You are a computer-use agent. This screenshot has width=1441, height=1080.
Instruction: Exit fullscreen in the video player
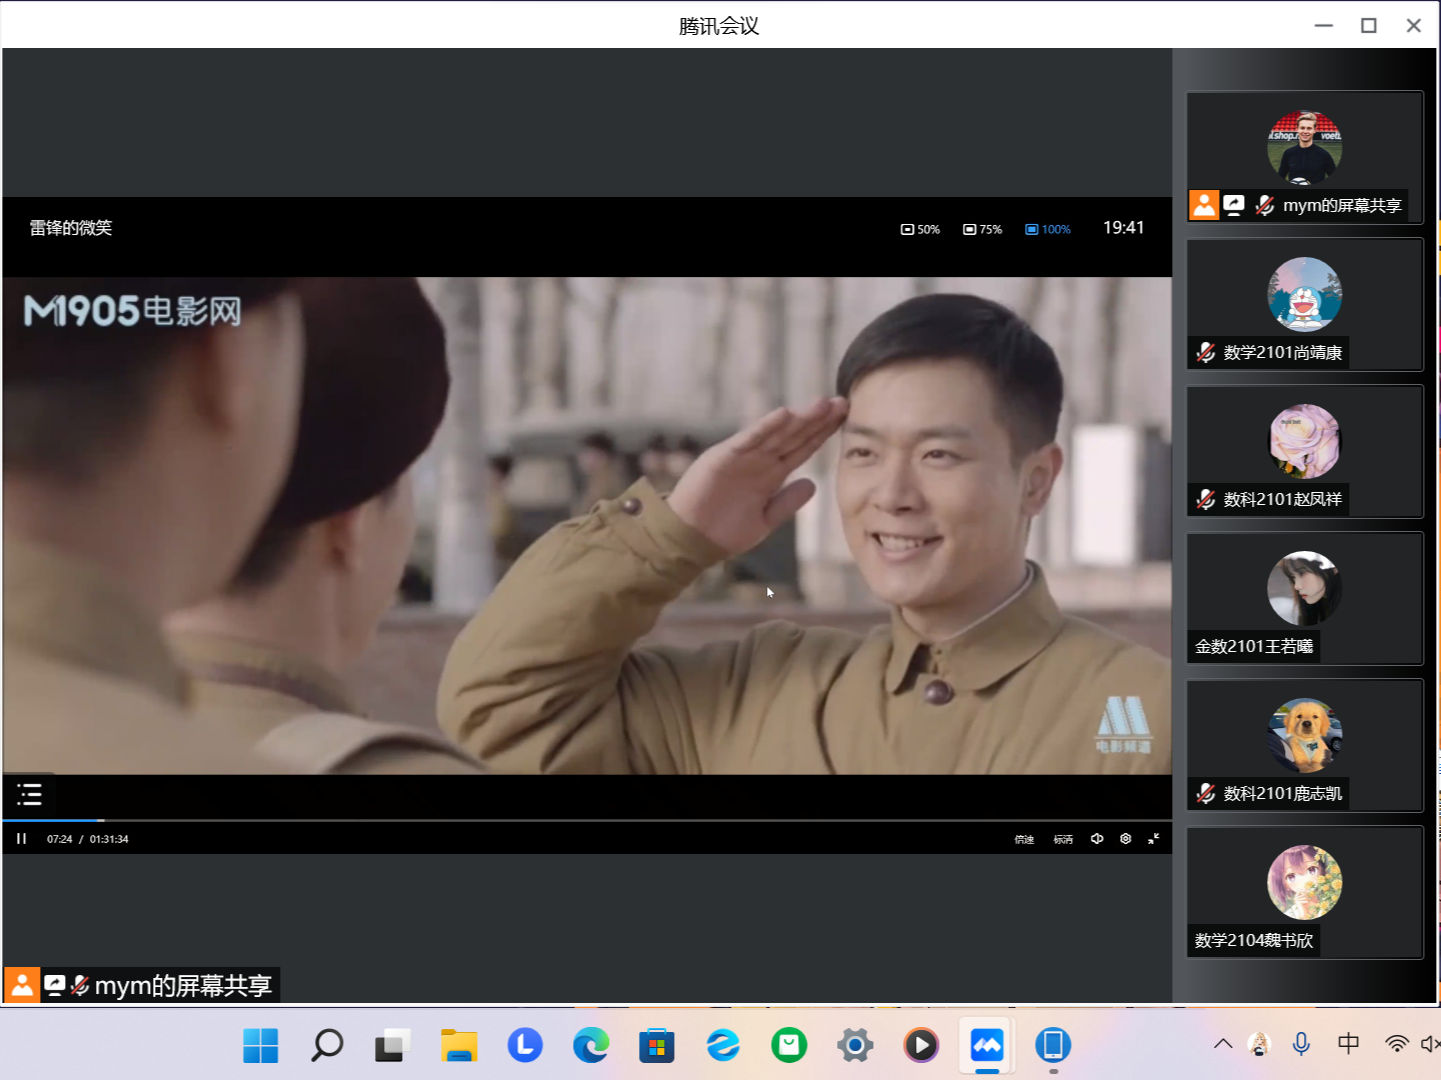coord(1153,839)
